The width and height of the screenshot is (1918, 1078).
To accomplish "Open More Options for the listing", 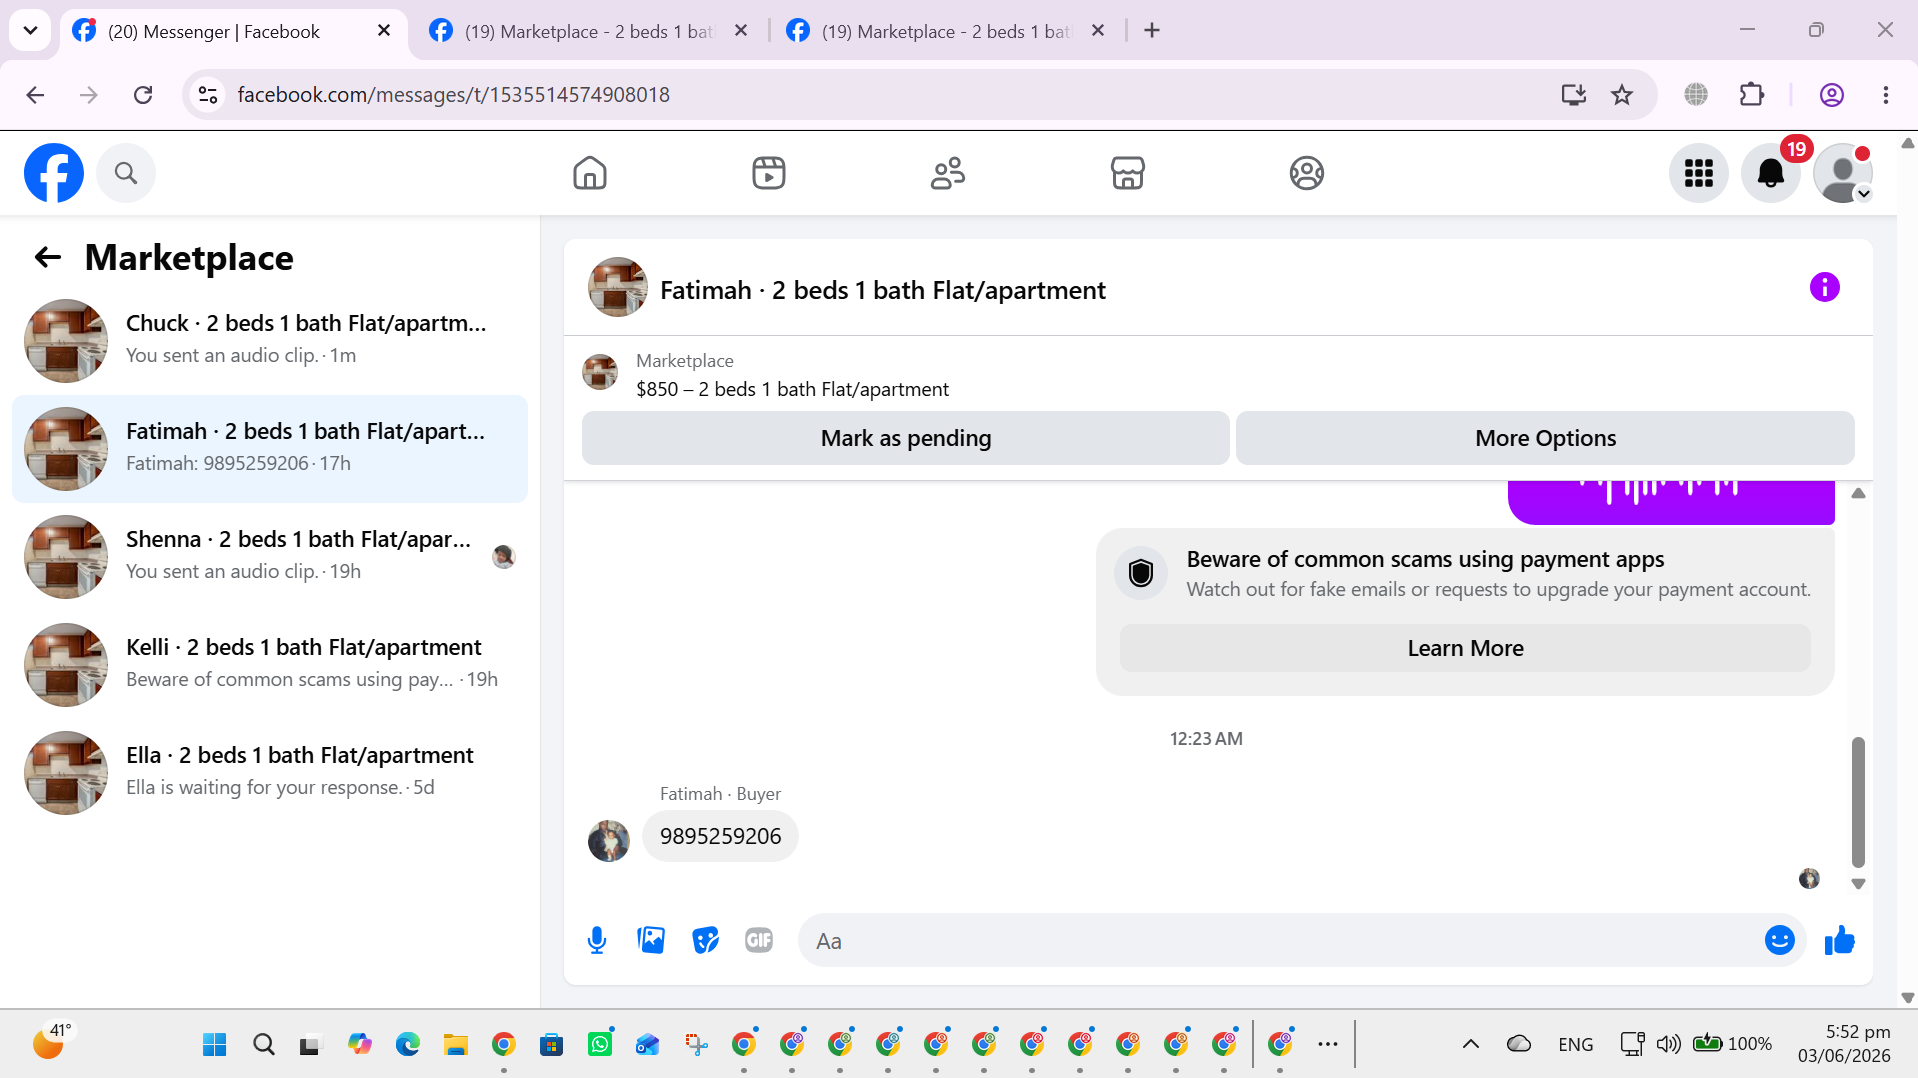I will 1545,438.
